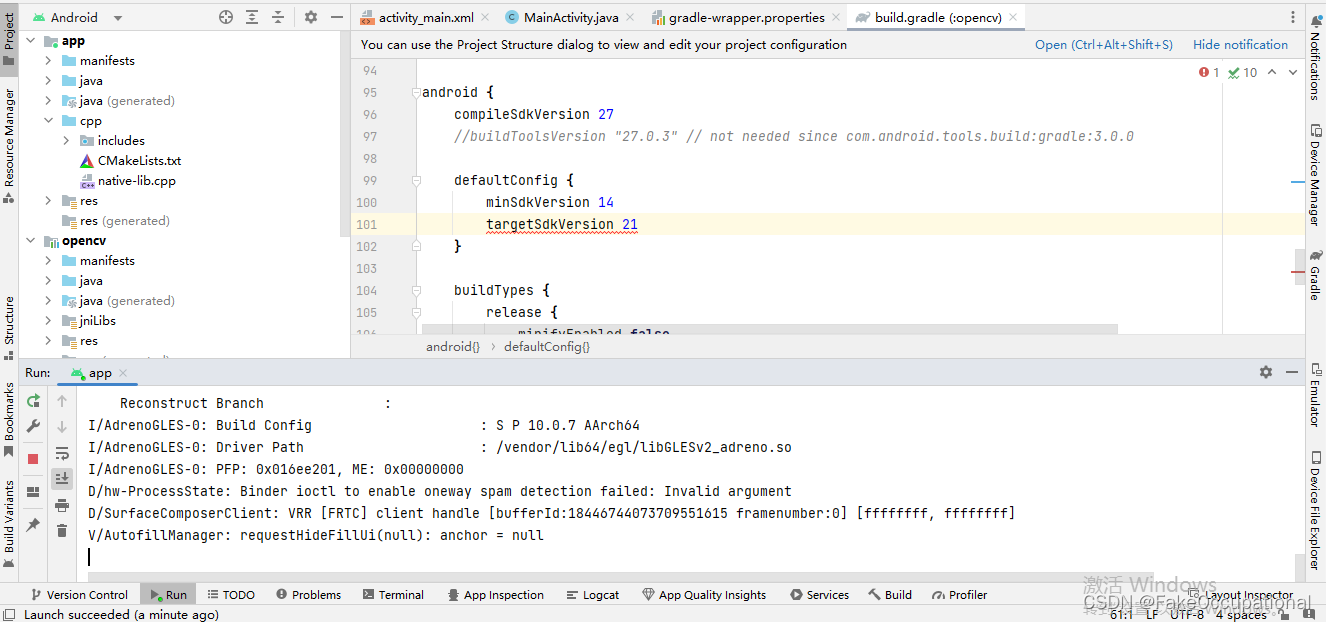Screen dimensions: 1326x622
Task: Clear the Run console with trash icon
Action: [62, 531]
